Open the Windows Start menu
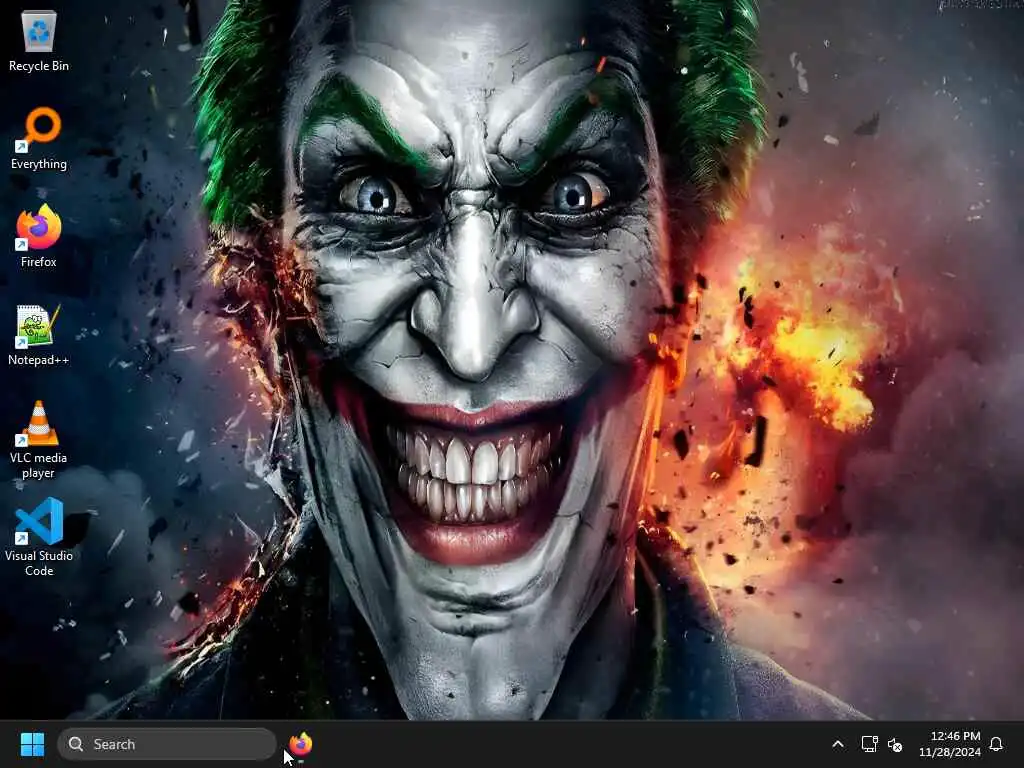The image size is (1024, 768). click(32, 744)
